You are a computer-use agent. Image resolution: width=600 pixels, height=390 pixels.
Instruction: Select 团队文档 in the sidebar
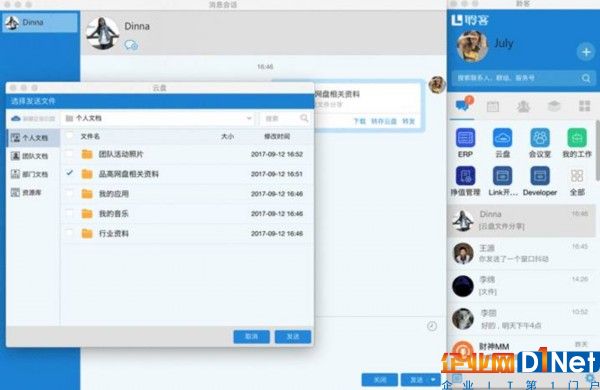click(30, 156)
